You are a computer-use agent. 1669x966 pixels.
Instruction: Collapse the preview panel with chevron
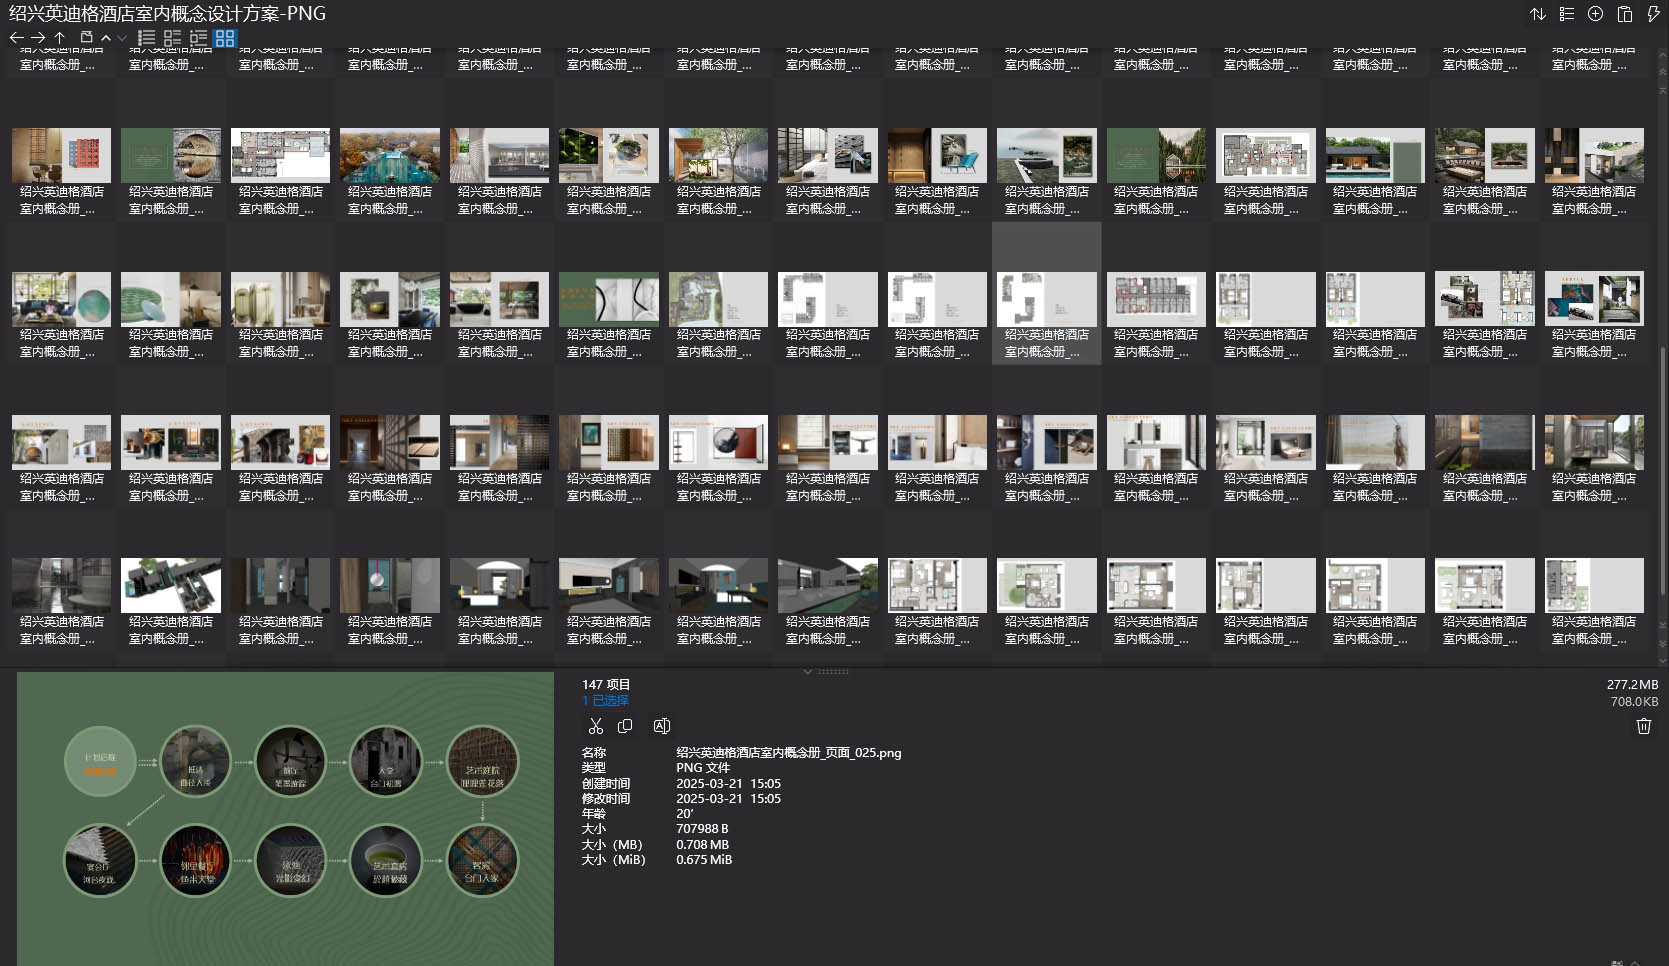[x=807, y=671]
